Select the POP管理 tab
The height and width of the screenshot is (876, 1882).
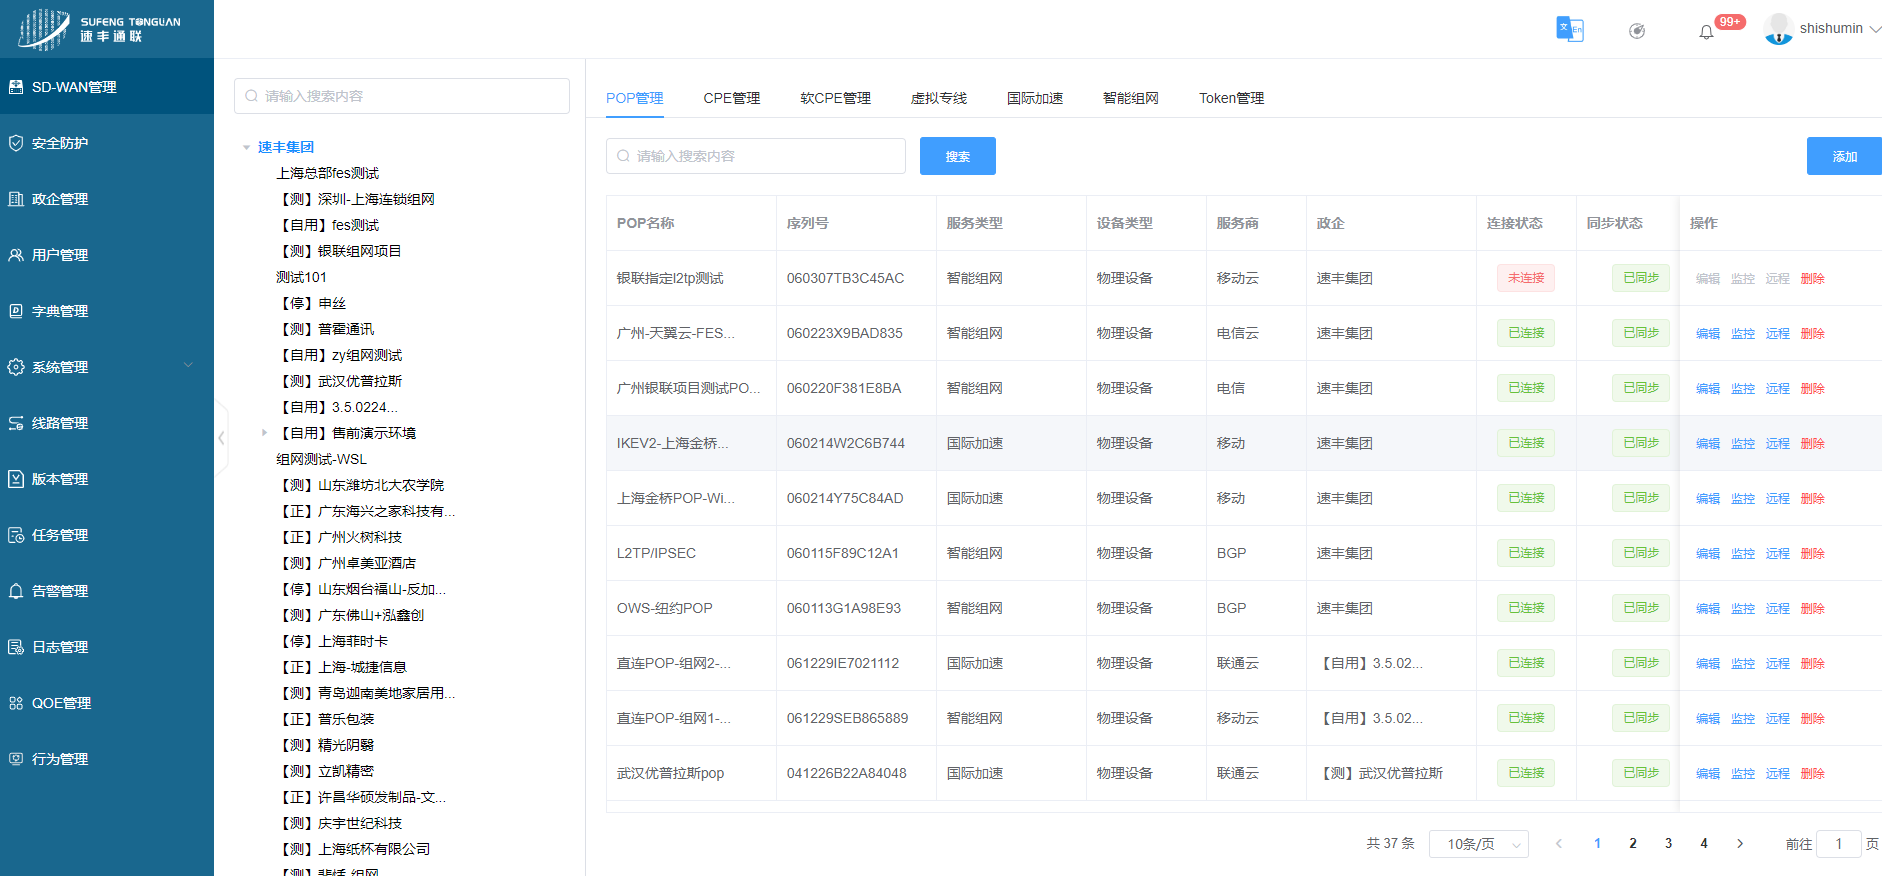[635, 98]
